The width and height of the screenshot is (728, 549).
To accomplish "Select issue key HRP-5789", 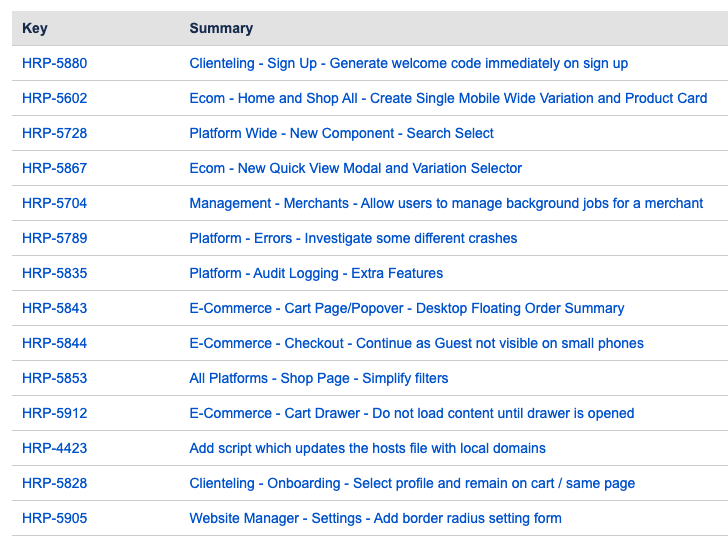I will [x=54, y=238].
